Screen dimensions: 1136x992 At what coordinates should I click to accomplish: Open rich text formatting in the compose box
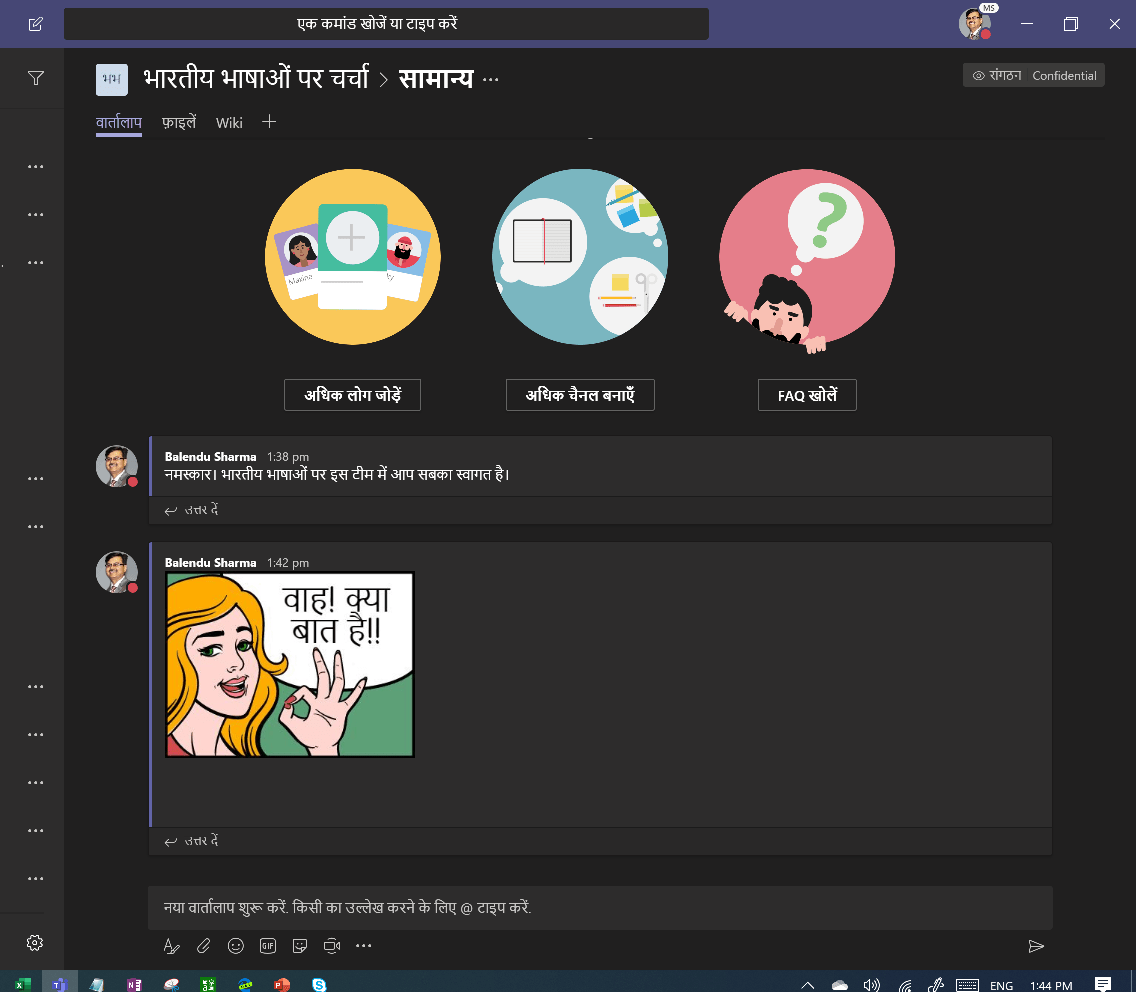pyautogui.click(x=171, y=945)
